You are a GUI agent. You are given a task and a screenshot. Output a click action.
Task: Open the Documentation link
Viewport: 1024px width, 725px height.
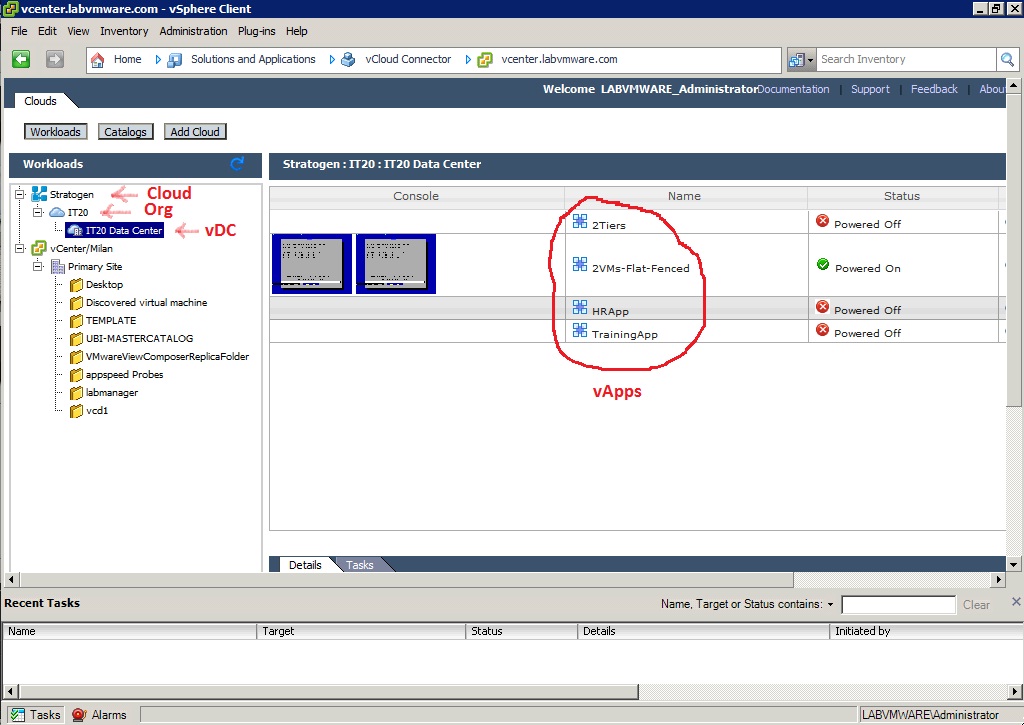793,89
